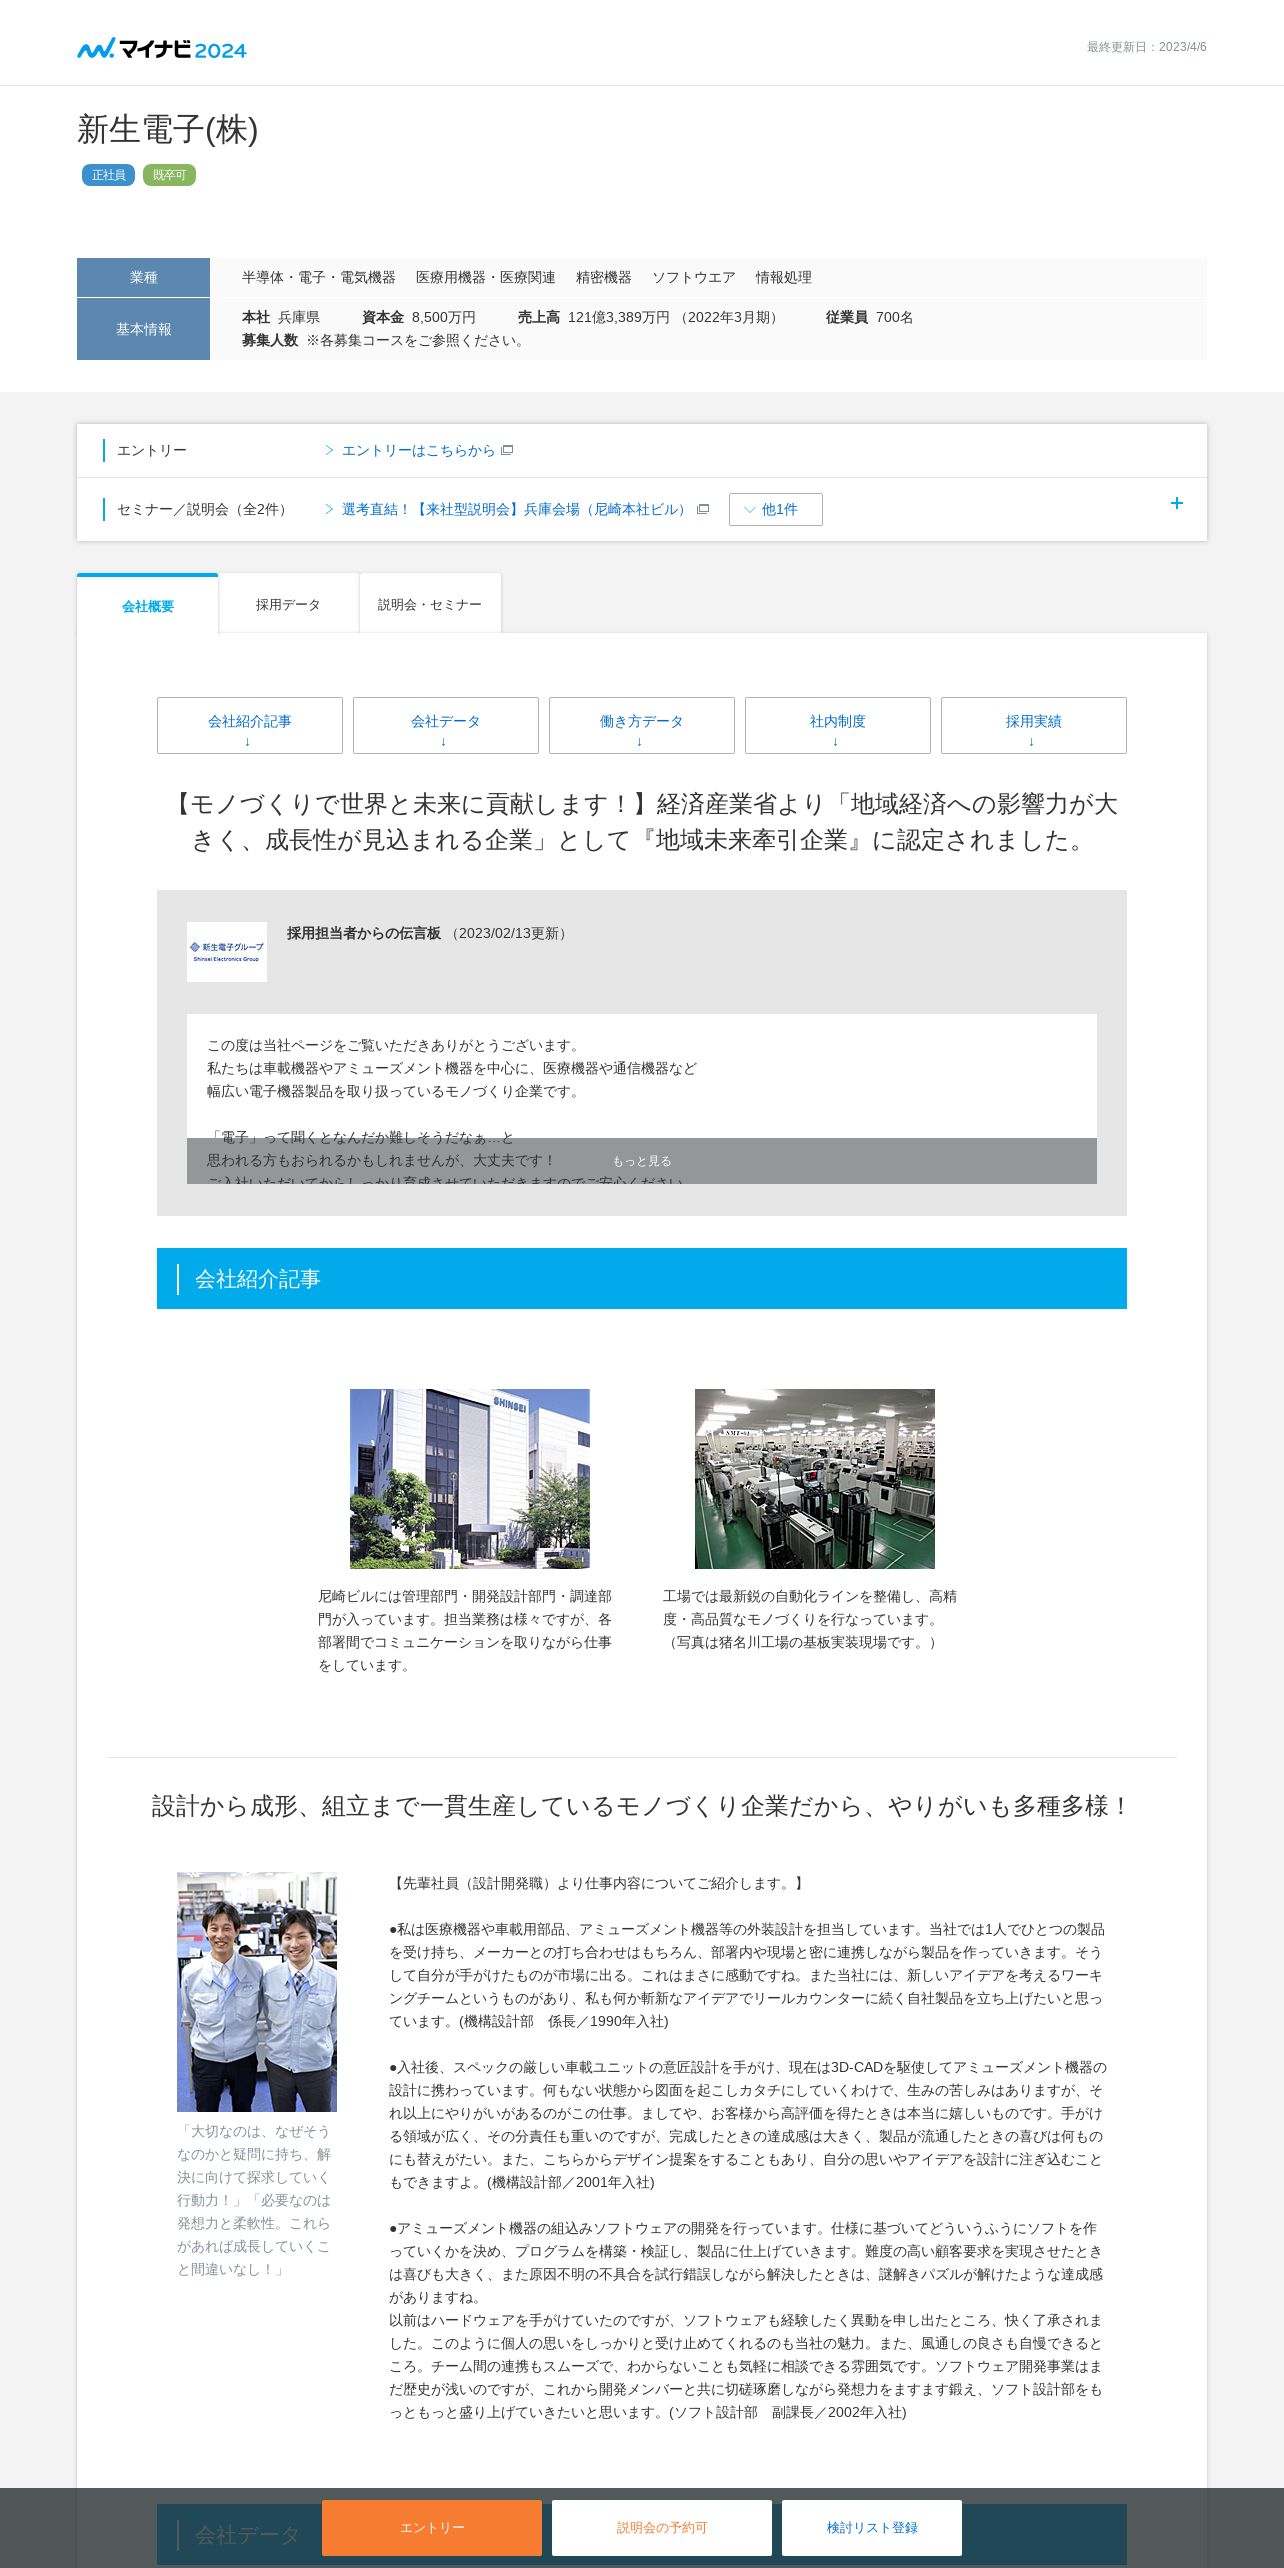Click the 医療用機器・医療関連 industry text
Screen dimensions: 1284x2568
click(x=486, y=277)
